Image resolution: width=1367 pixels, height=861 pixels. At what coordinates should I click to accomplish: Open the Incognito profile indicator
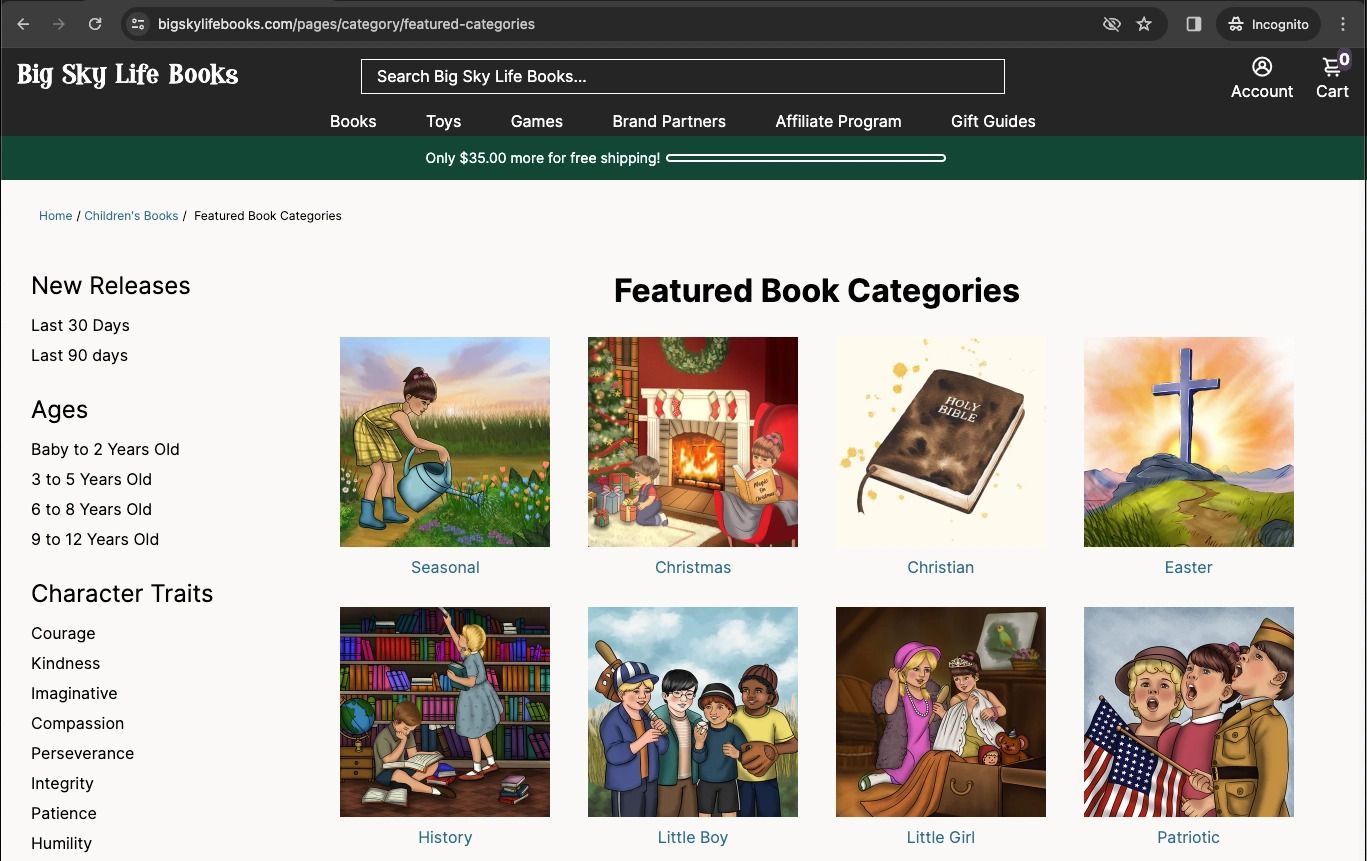click(x=1269, y=24)
